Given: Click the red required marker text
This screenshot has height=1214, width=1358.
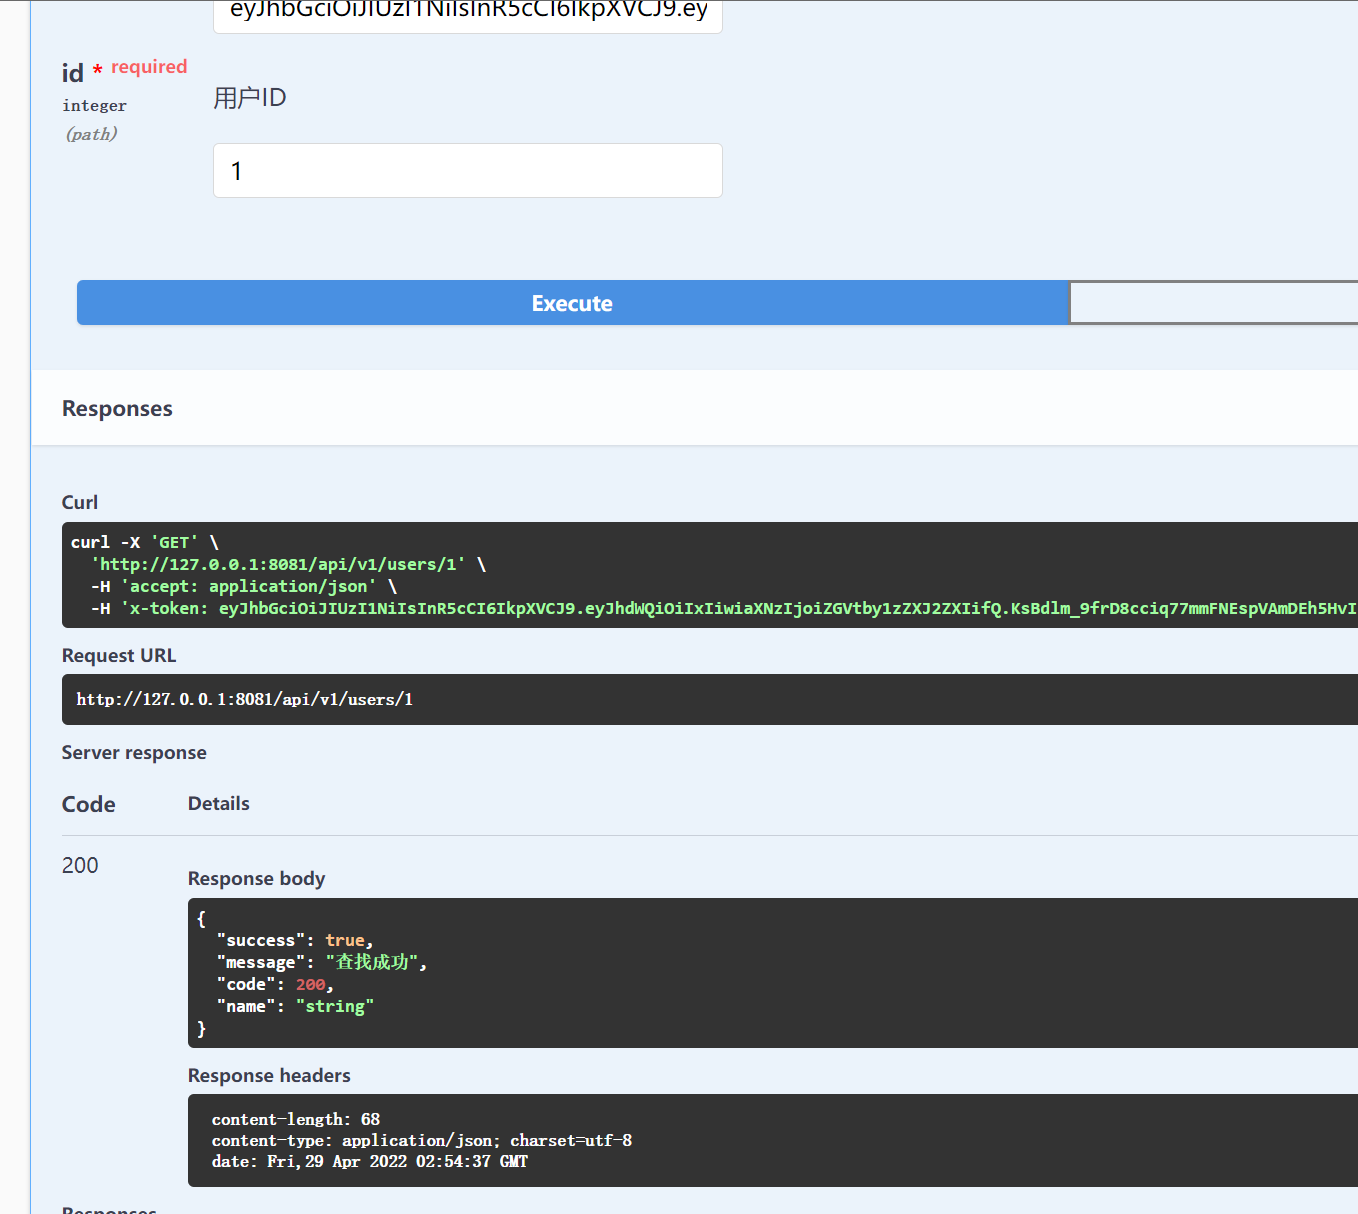Looking at the screenshot, I should pyautogui.click(x=149, y=66).
